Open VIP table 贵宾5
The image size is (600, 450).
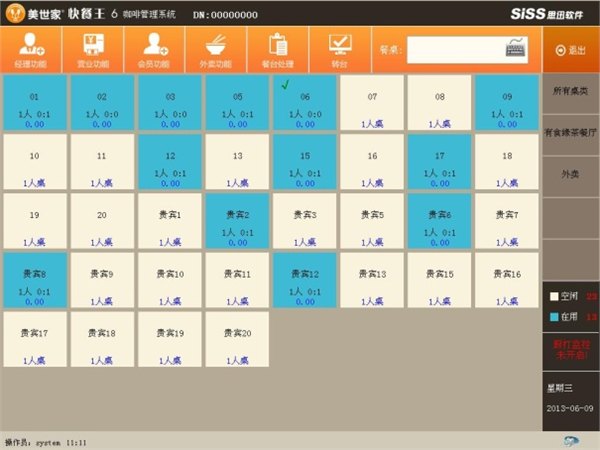point(372,221)
